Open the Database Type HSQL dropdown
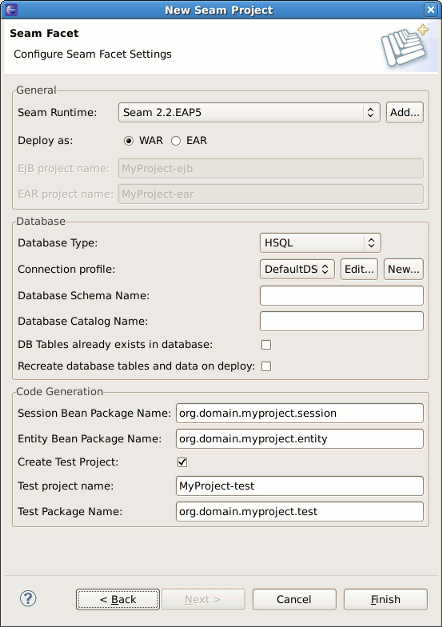This screenshot has height=627, width=442. (x=320, y=243)
